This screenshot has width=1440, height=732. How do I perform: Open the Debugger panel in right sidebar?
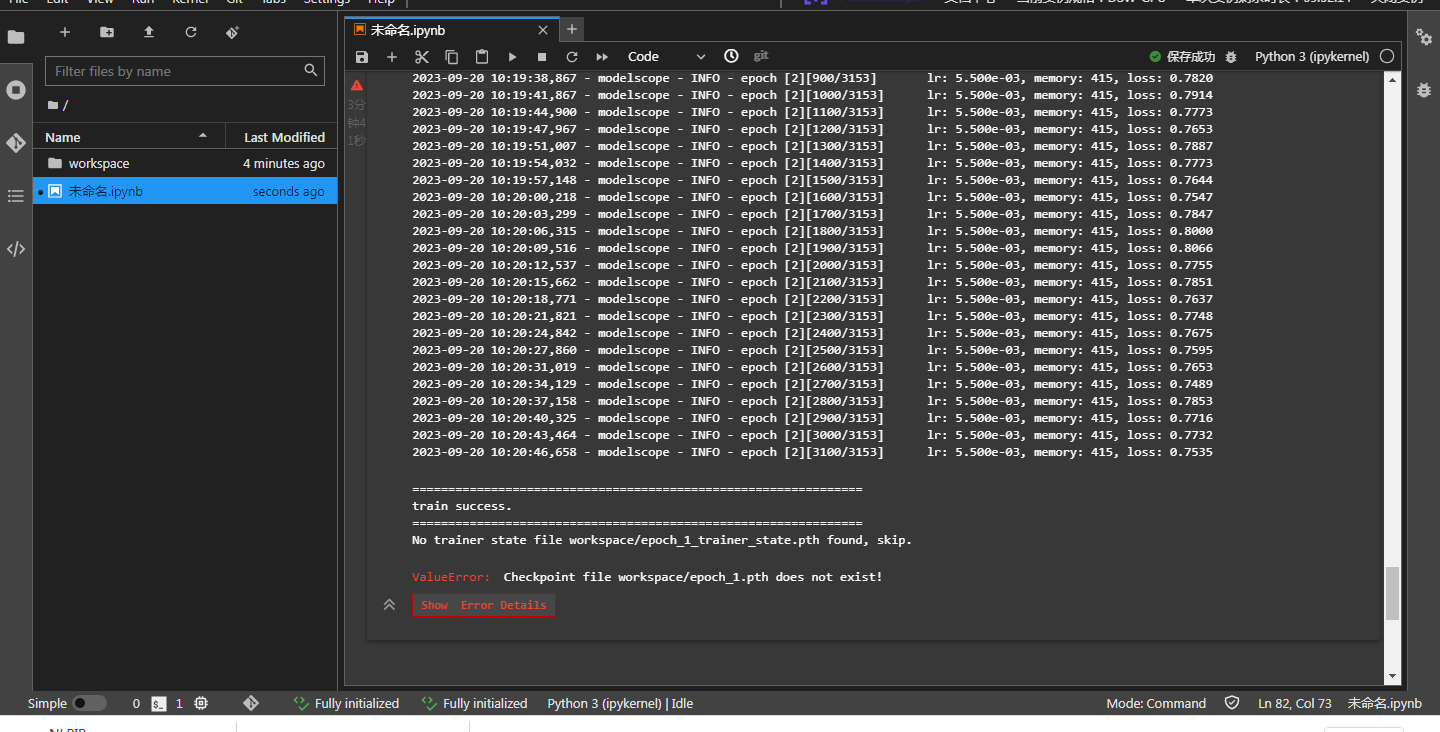click(1424, 90)
